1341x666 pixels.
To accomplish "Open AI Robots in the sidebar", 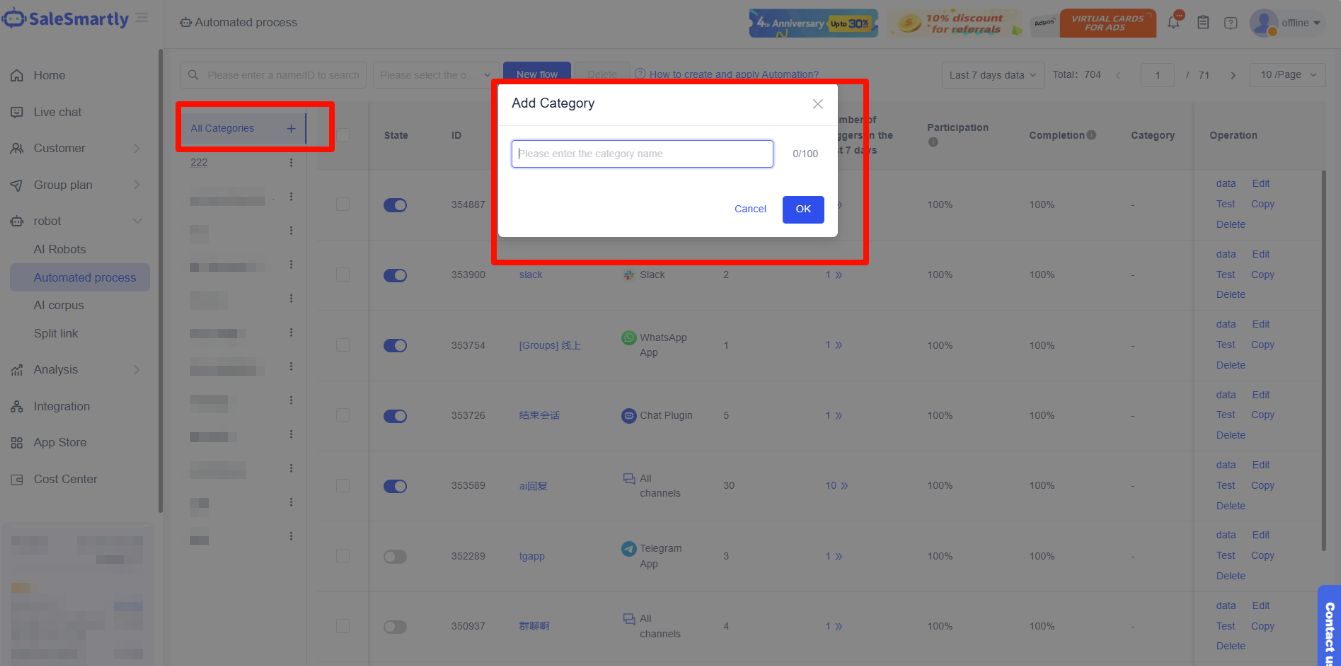I will point(60,249).
